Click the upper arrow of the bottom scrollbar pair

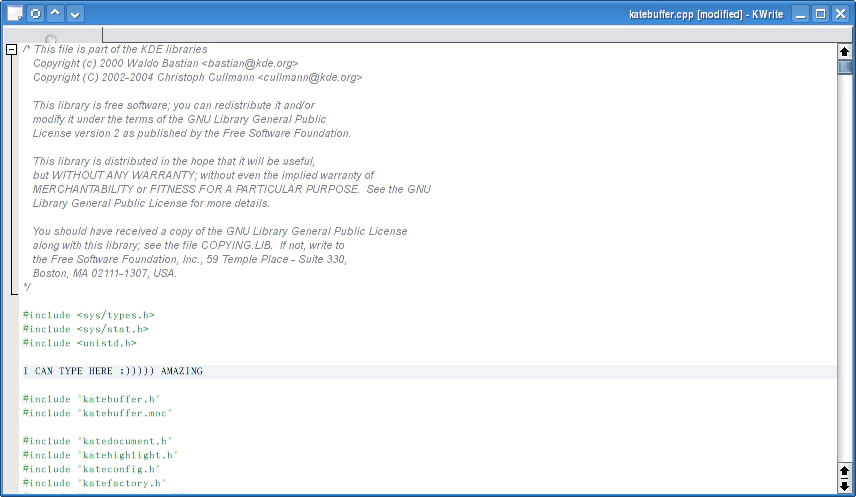click(x=845, y=471)
